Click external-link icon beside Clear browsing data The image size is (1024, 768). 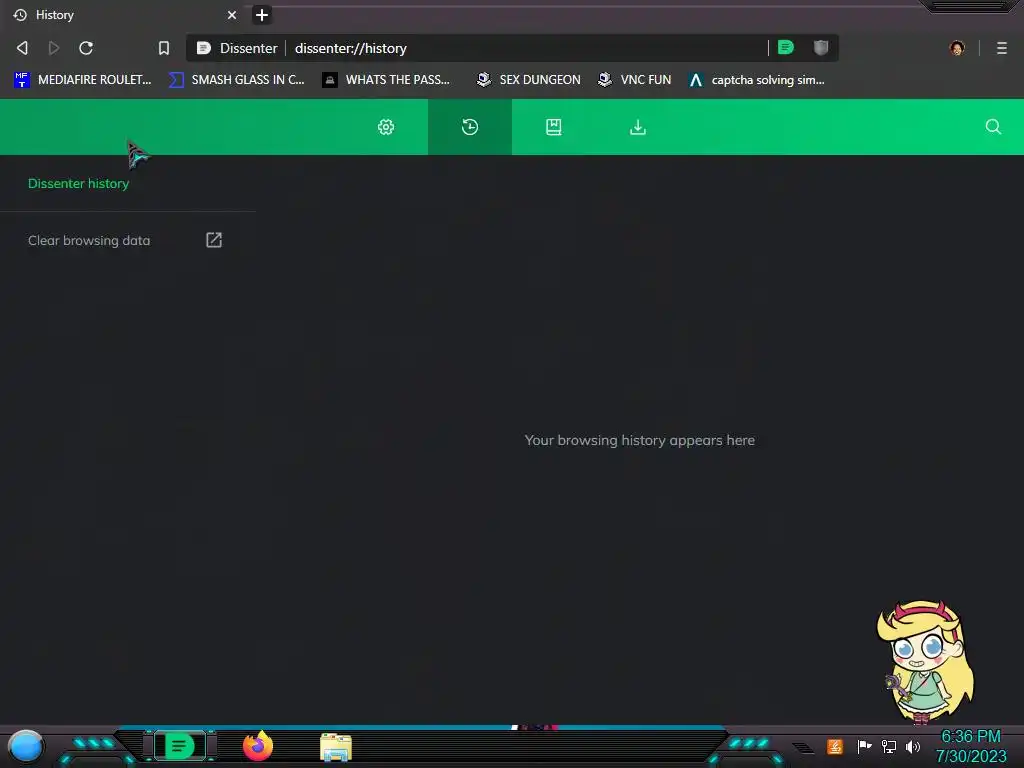pyautogui.click(x=214, y=240)
